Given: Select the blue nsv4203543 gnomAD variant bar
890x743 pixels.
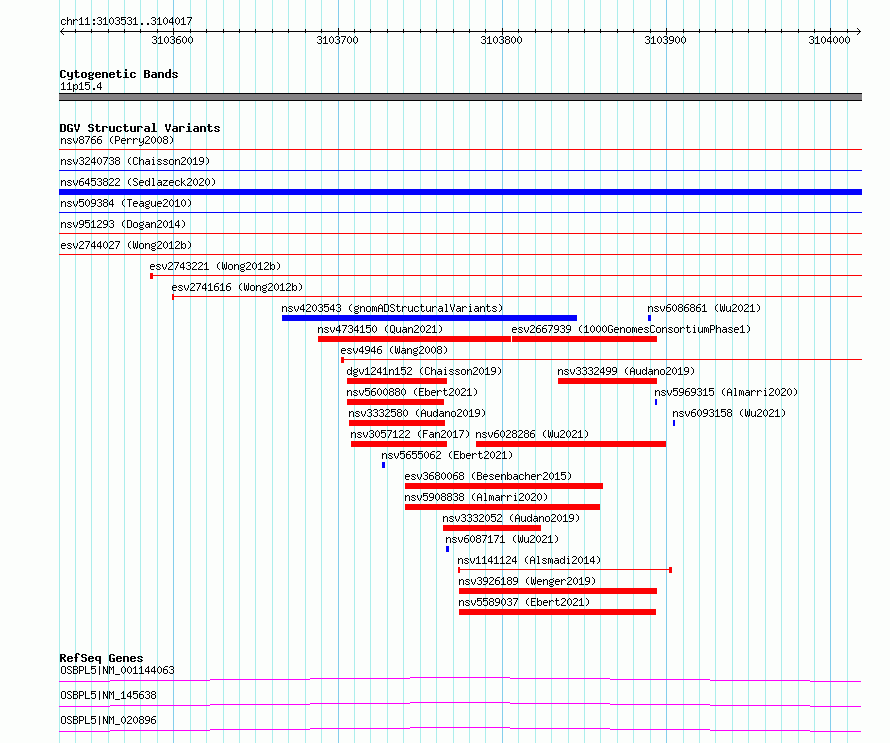Looking at the screenshot, I should [x=429, y=318].
